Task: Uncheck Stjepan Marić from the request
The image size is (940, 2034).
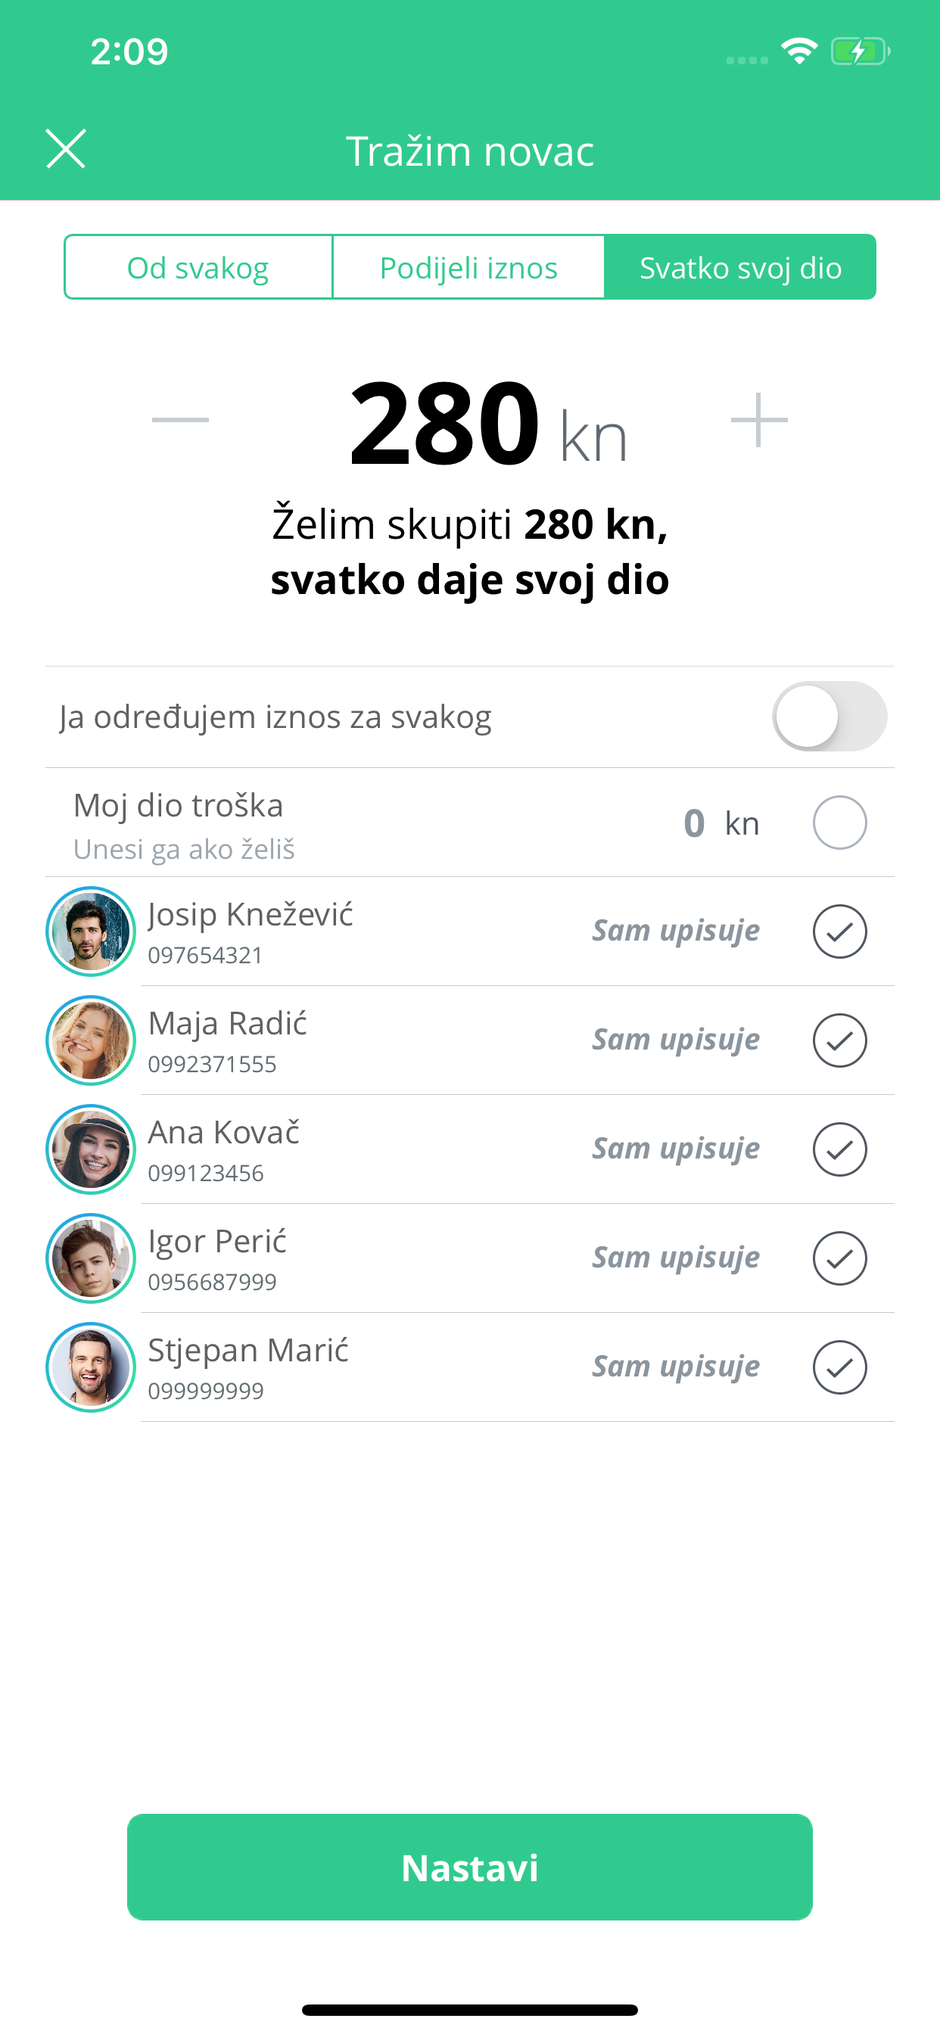Action: (839, 1367)
